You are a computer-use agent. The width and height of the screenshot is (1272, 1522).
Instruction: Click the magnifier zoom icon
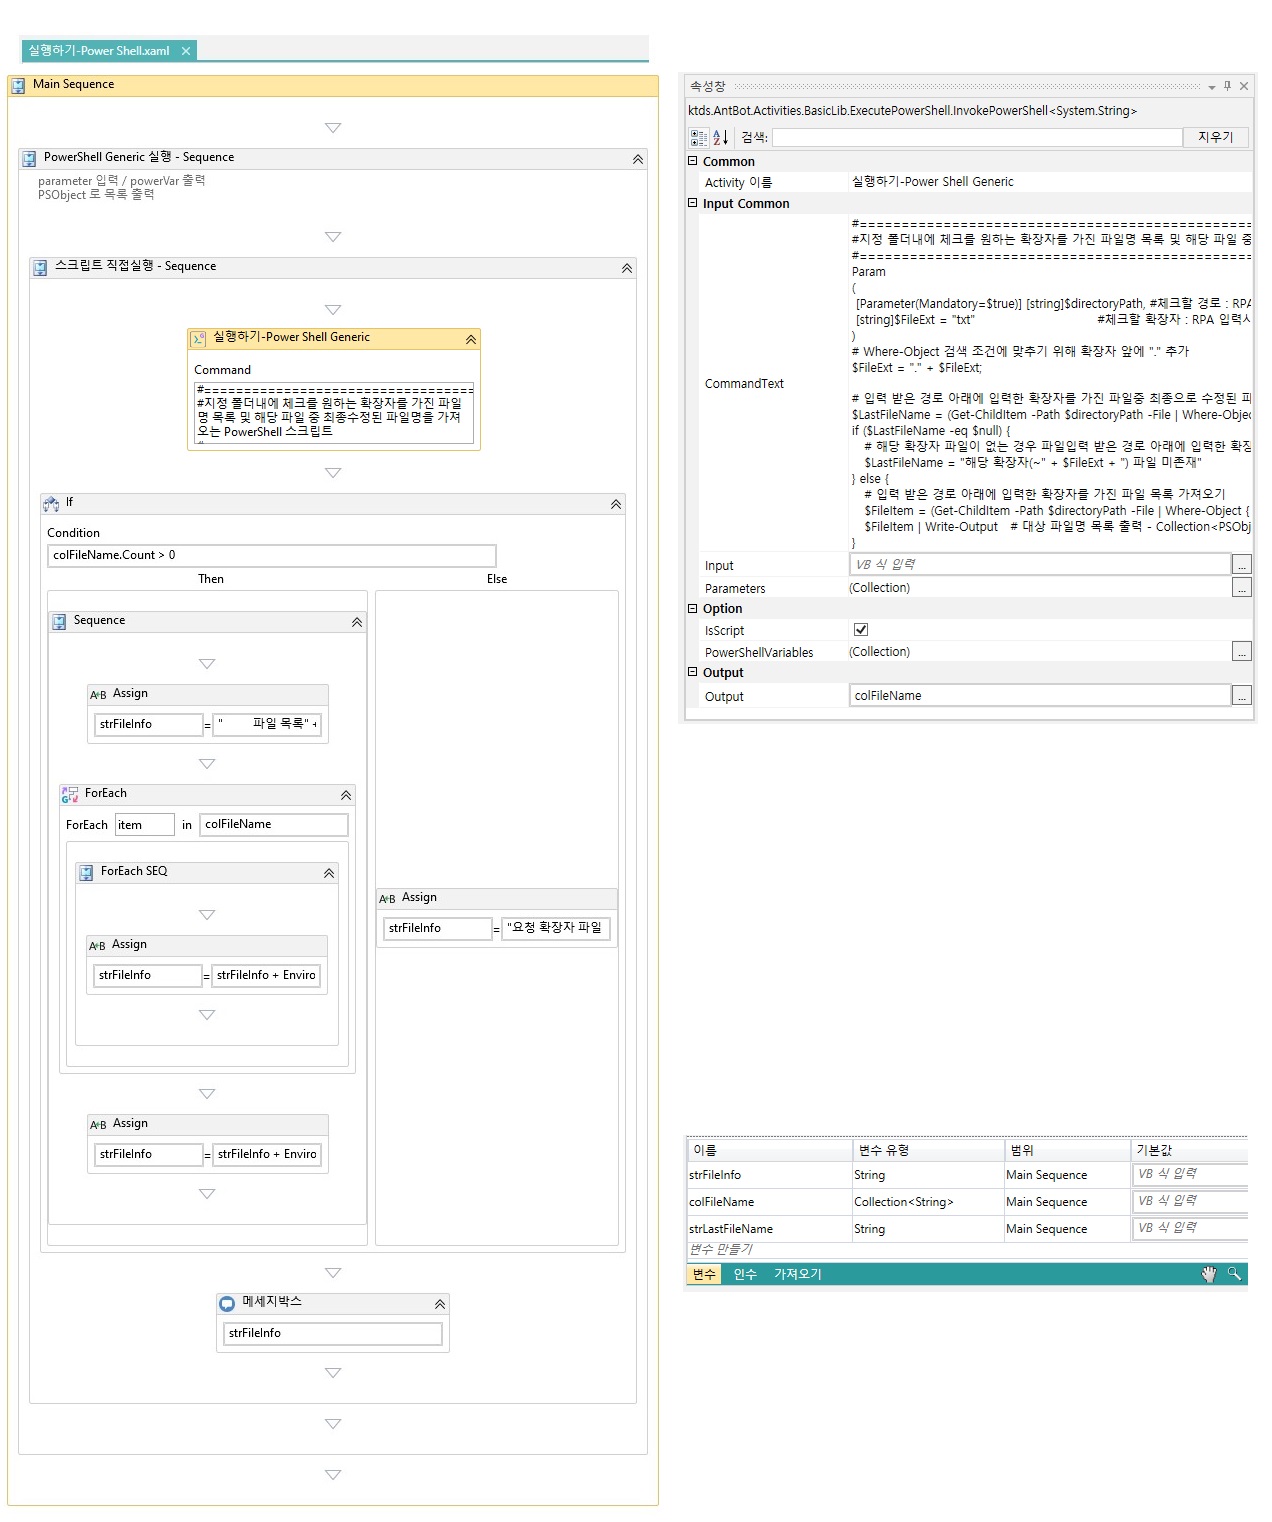click(1234, 1274)
